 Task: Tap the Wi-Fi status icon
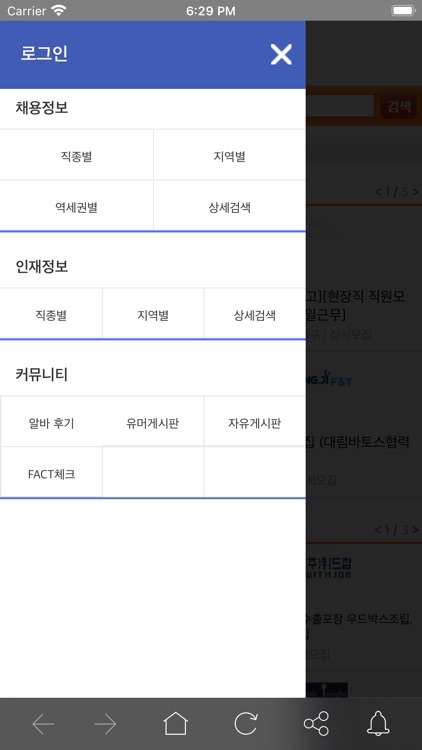coord(59,11)
